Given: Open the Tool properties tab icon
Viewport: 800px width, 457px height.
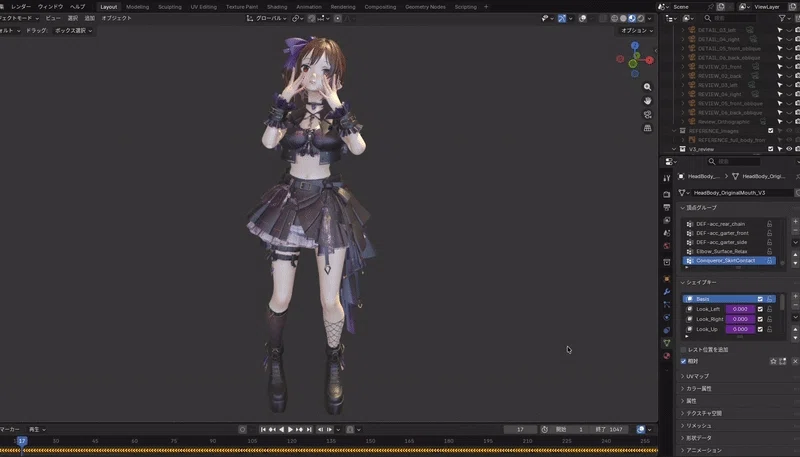Looking at the screenshot, I should pyautogui.click(x=666, y=178).
